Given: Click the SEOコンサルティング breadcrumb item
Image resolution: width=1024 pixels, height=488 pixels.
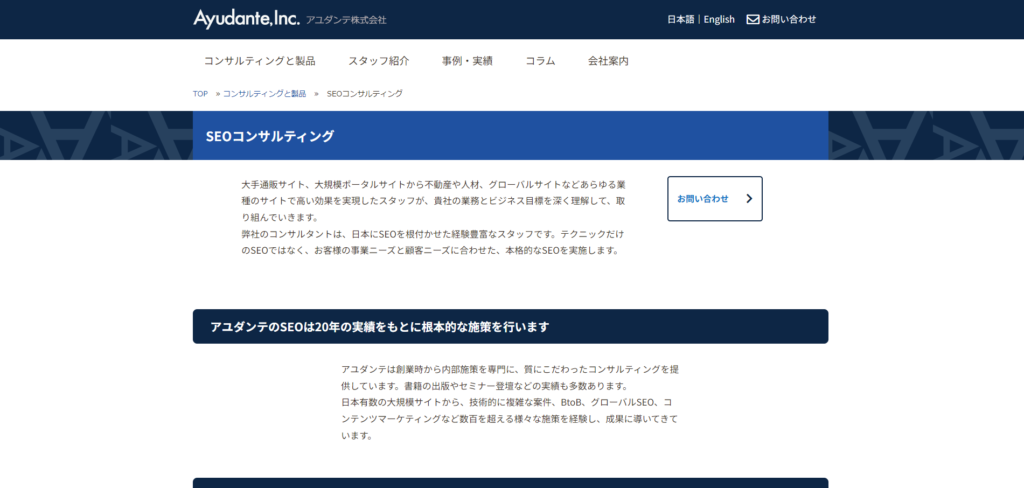Looking at the screenshot, I should [x=364, y=93].
